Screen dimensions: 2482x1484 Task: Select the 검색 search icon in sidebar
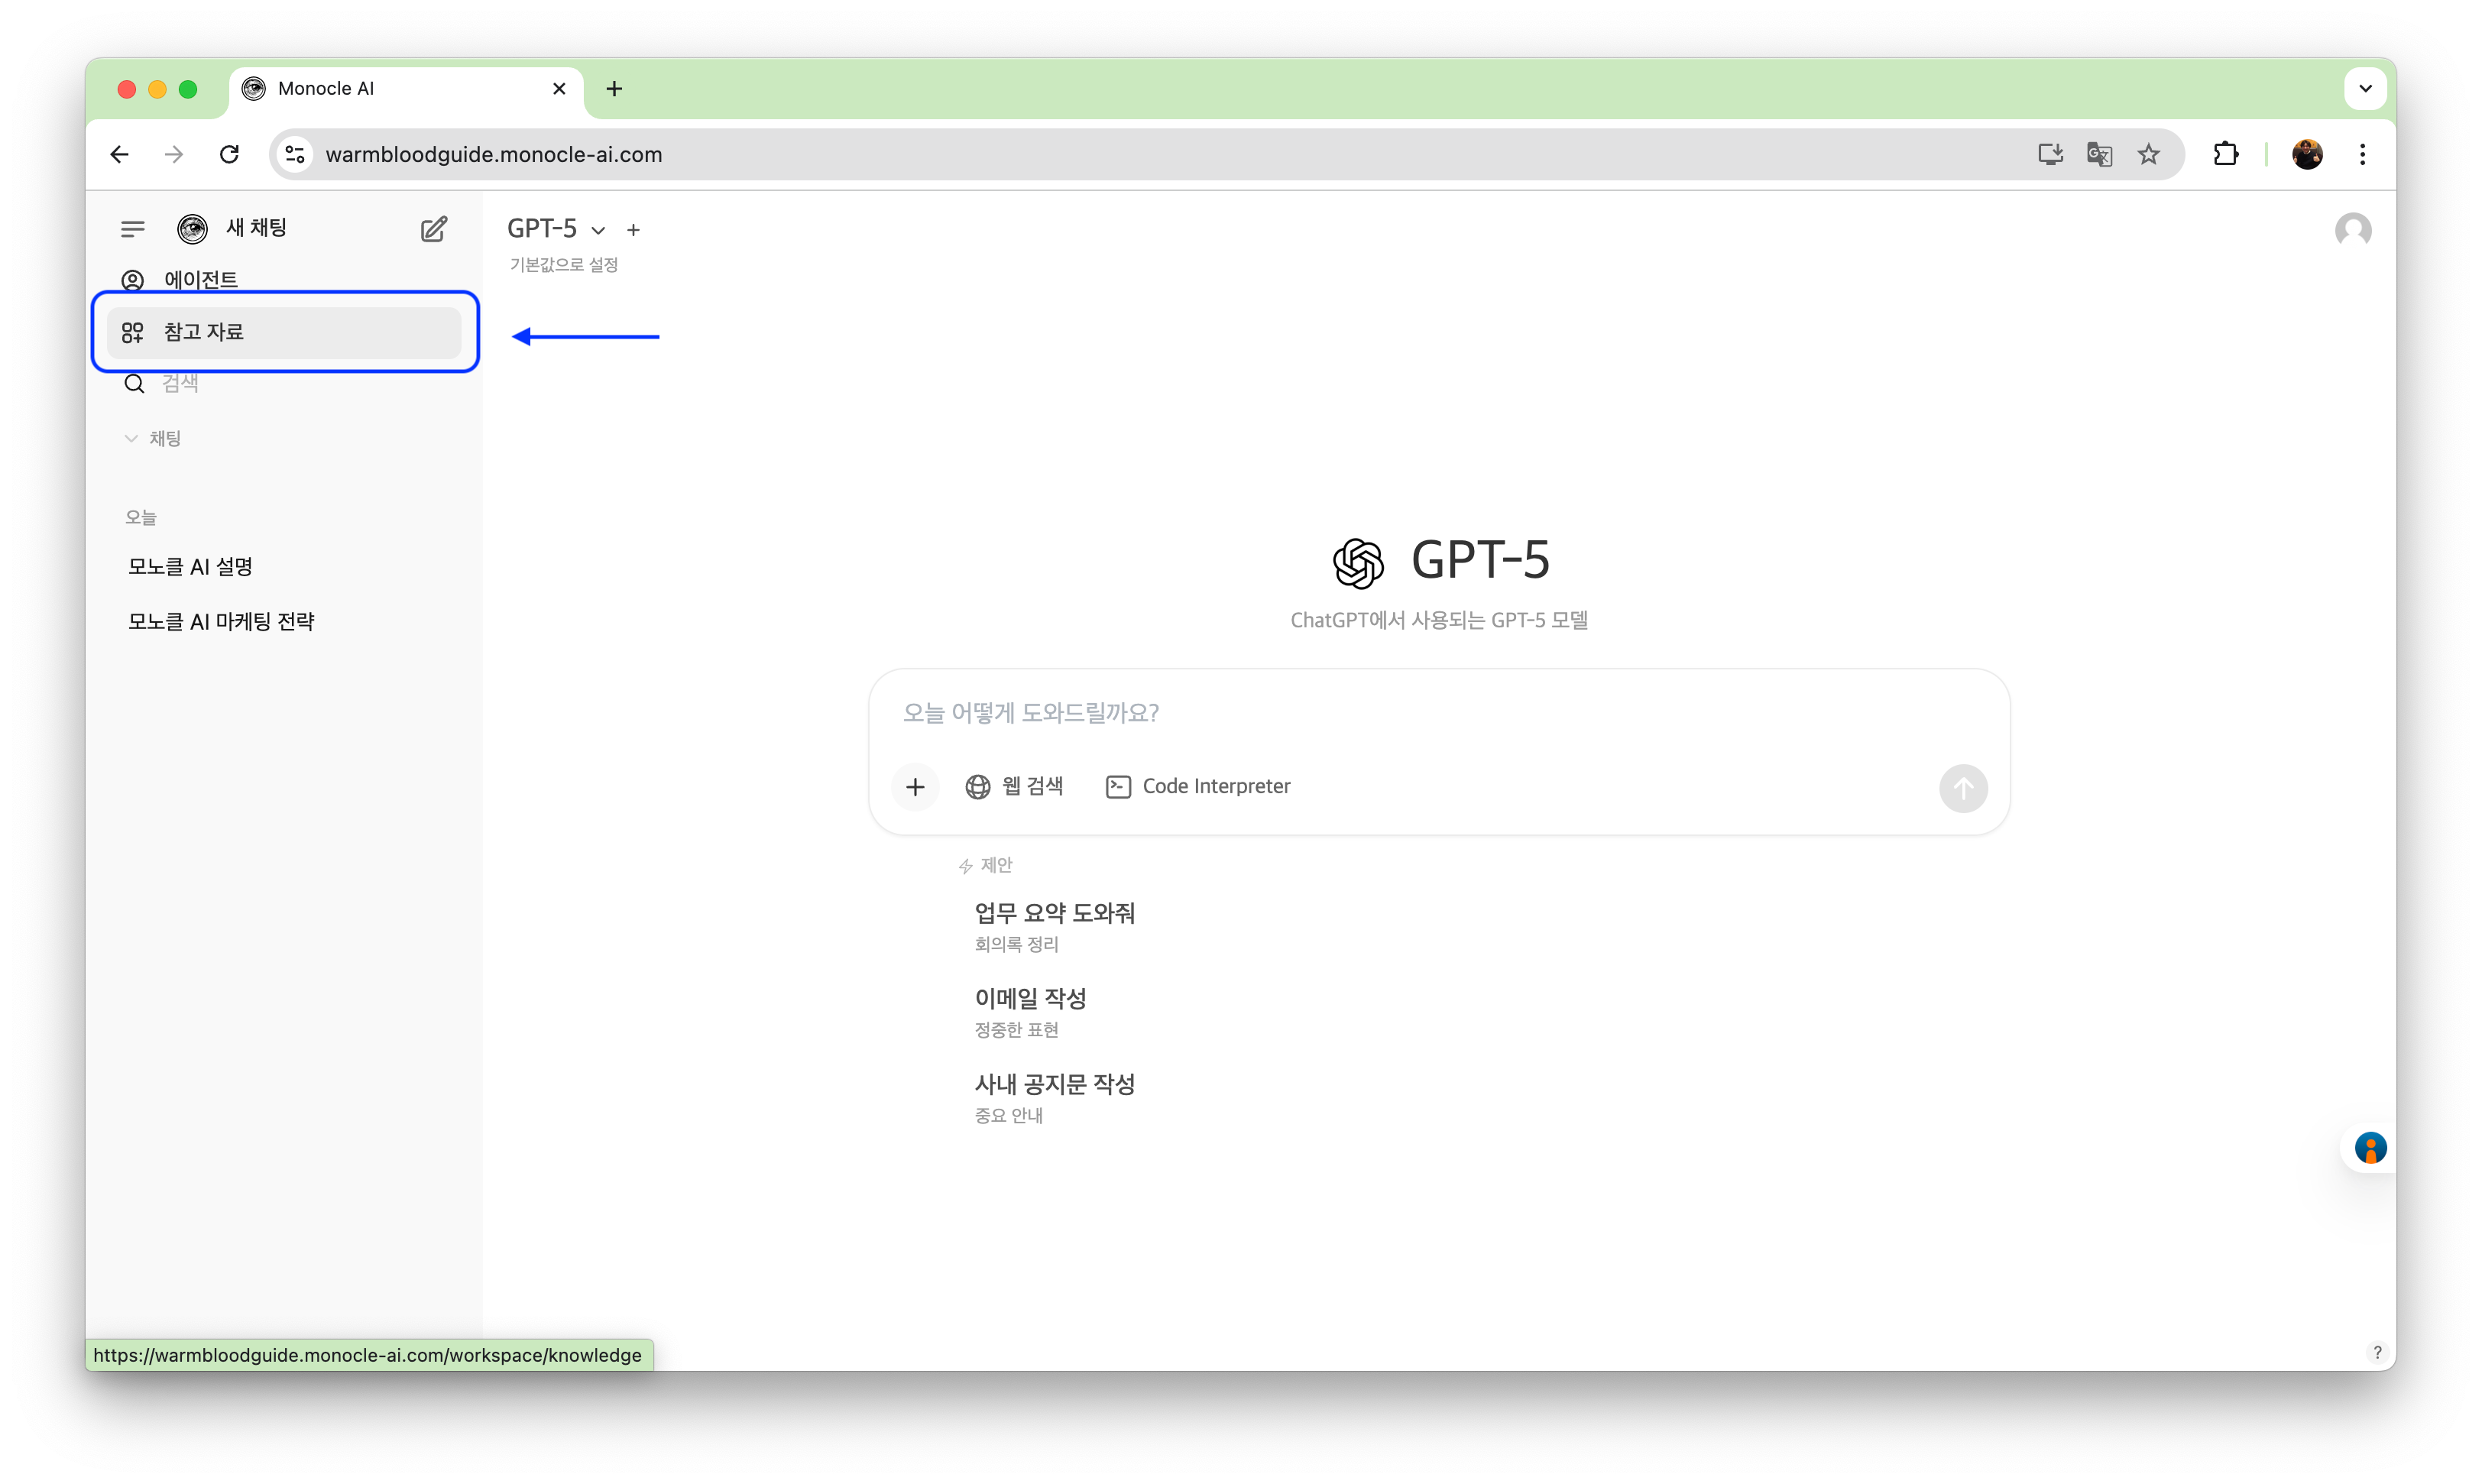tap(132, 383)
